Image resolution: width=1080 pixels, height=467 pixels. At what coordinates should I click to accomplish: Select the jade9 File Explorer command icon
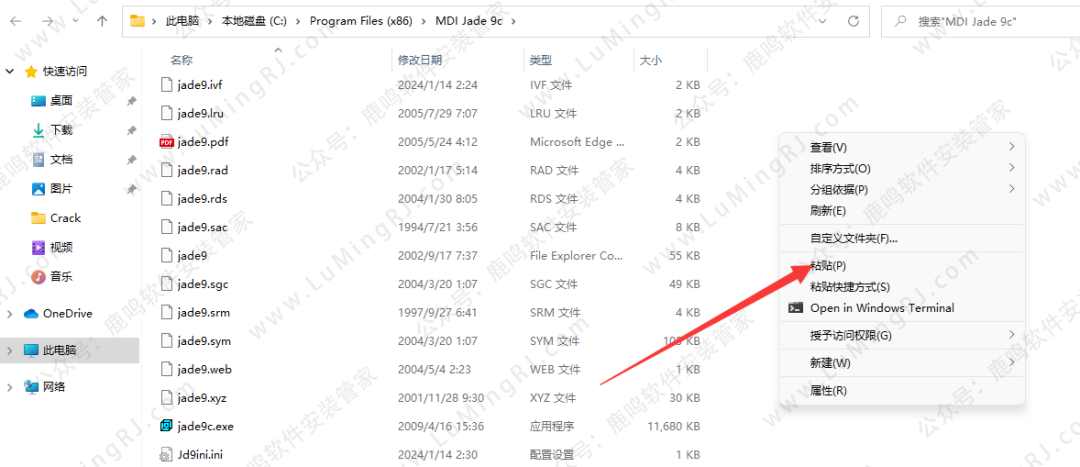(x=165, y=256)
